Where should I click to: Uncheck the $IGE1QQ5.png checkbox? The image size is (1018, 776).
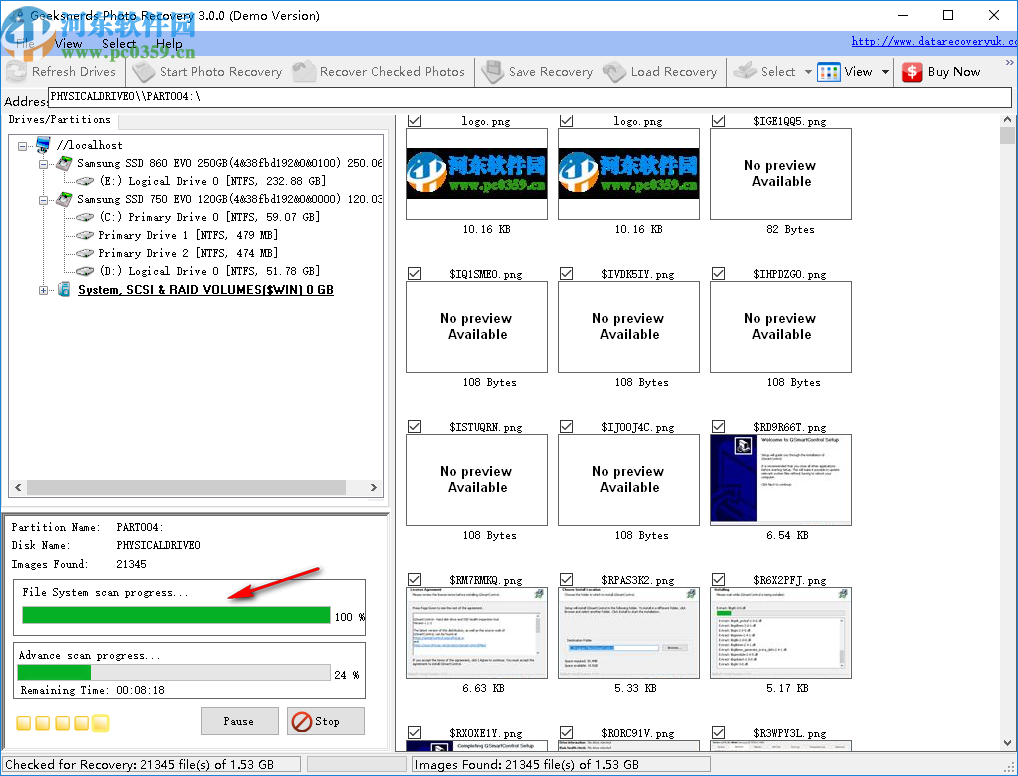click(x=719, y=120)
